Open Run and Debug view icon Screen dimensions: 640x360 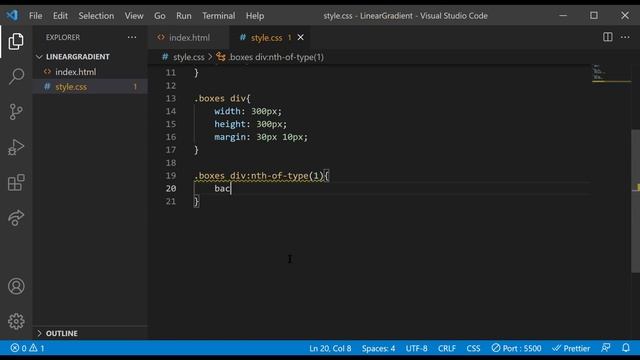click(x=16, y=147)
